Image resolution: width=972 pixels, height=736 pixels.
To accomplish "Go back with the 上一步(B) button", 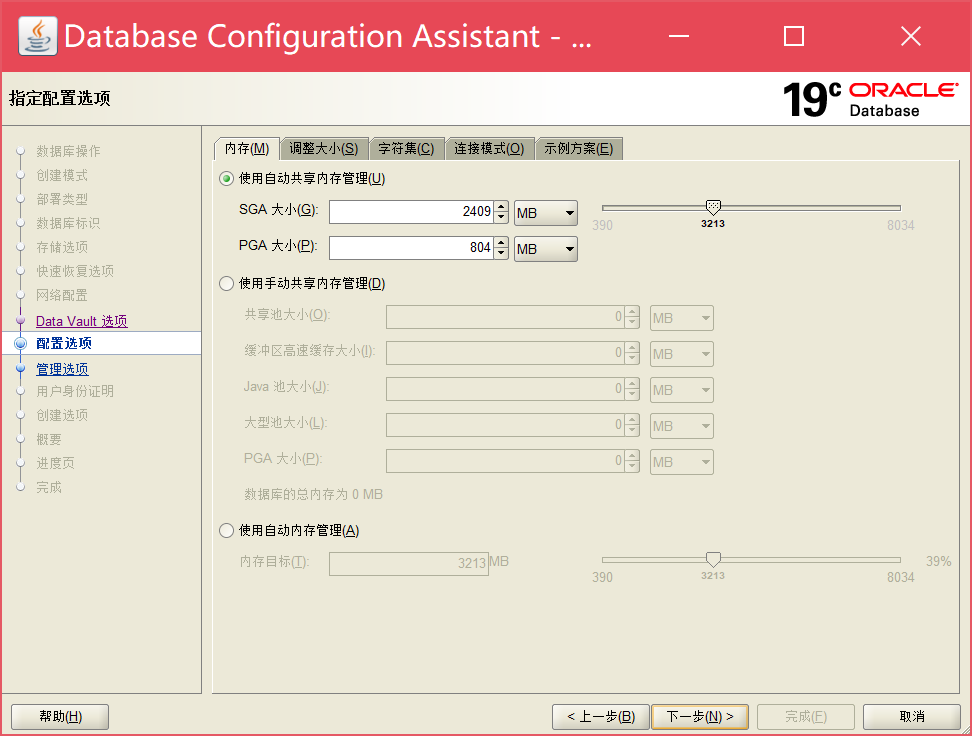I will [x=600, y=716].
